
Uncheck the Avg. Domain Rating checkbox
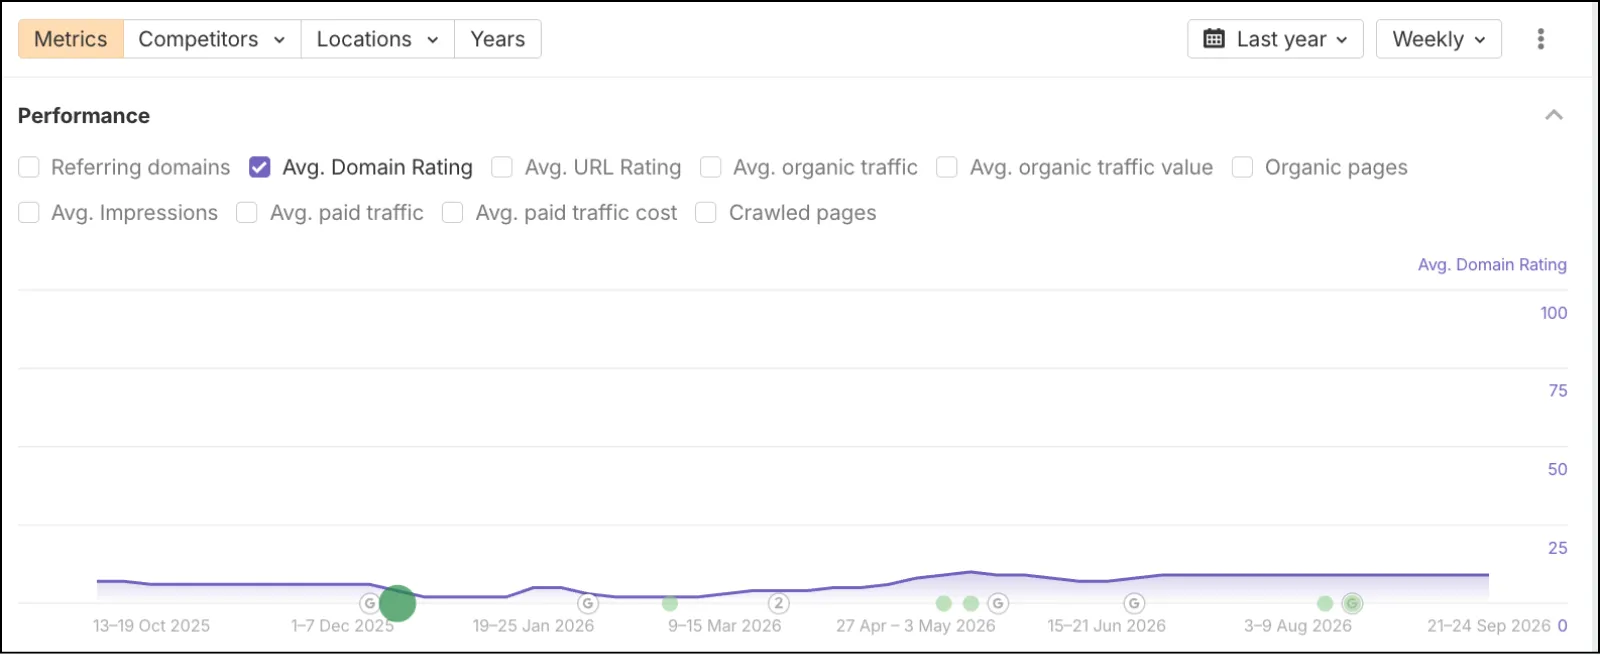pyautogui.click(x=260, y=167)
